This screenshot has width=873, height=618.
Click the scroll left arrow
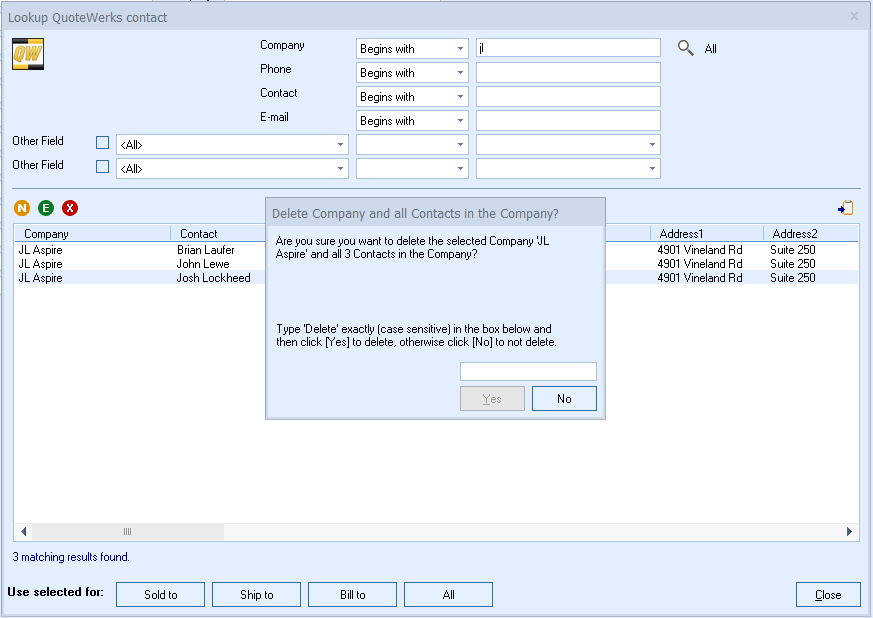[23, 532]
